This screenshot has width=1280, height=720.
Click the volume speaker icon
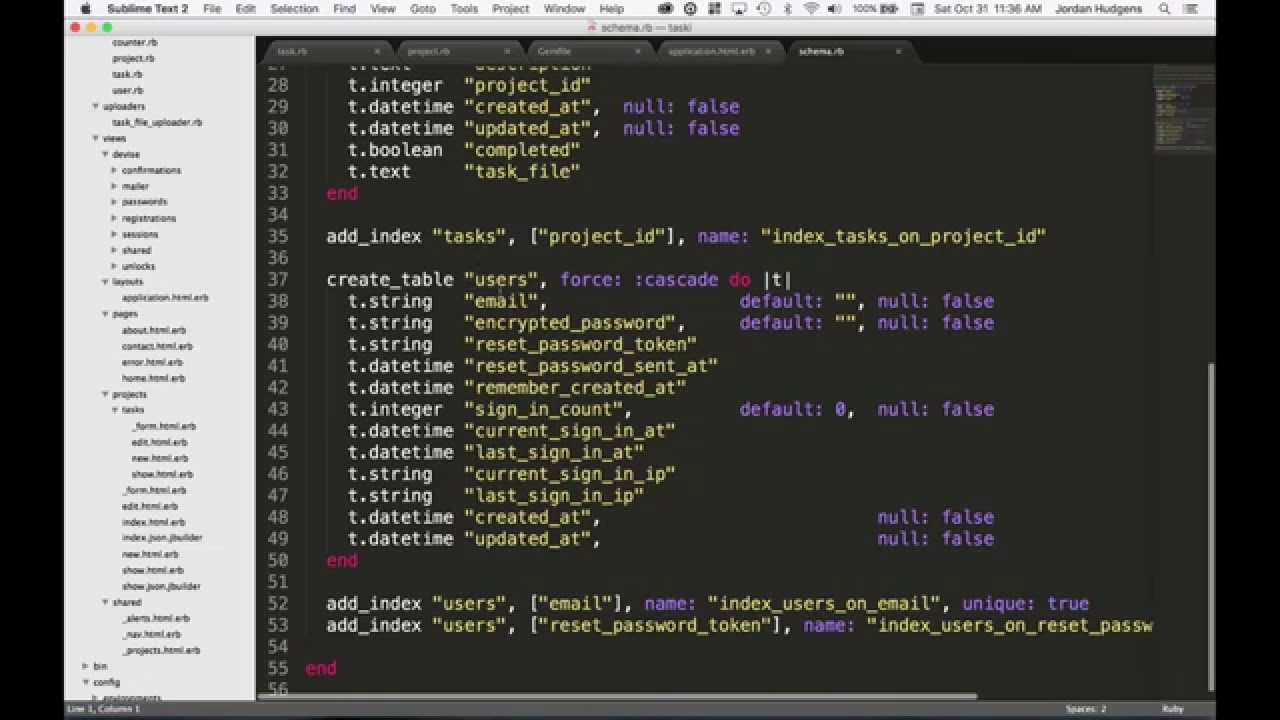tap(834, 8)
